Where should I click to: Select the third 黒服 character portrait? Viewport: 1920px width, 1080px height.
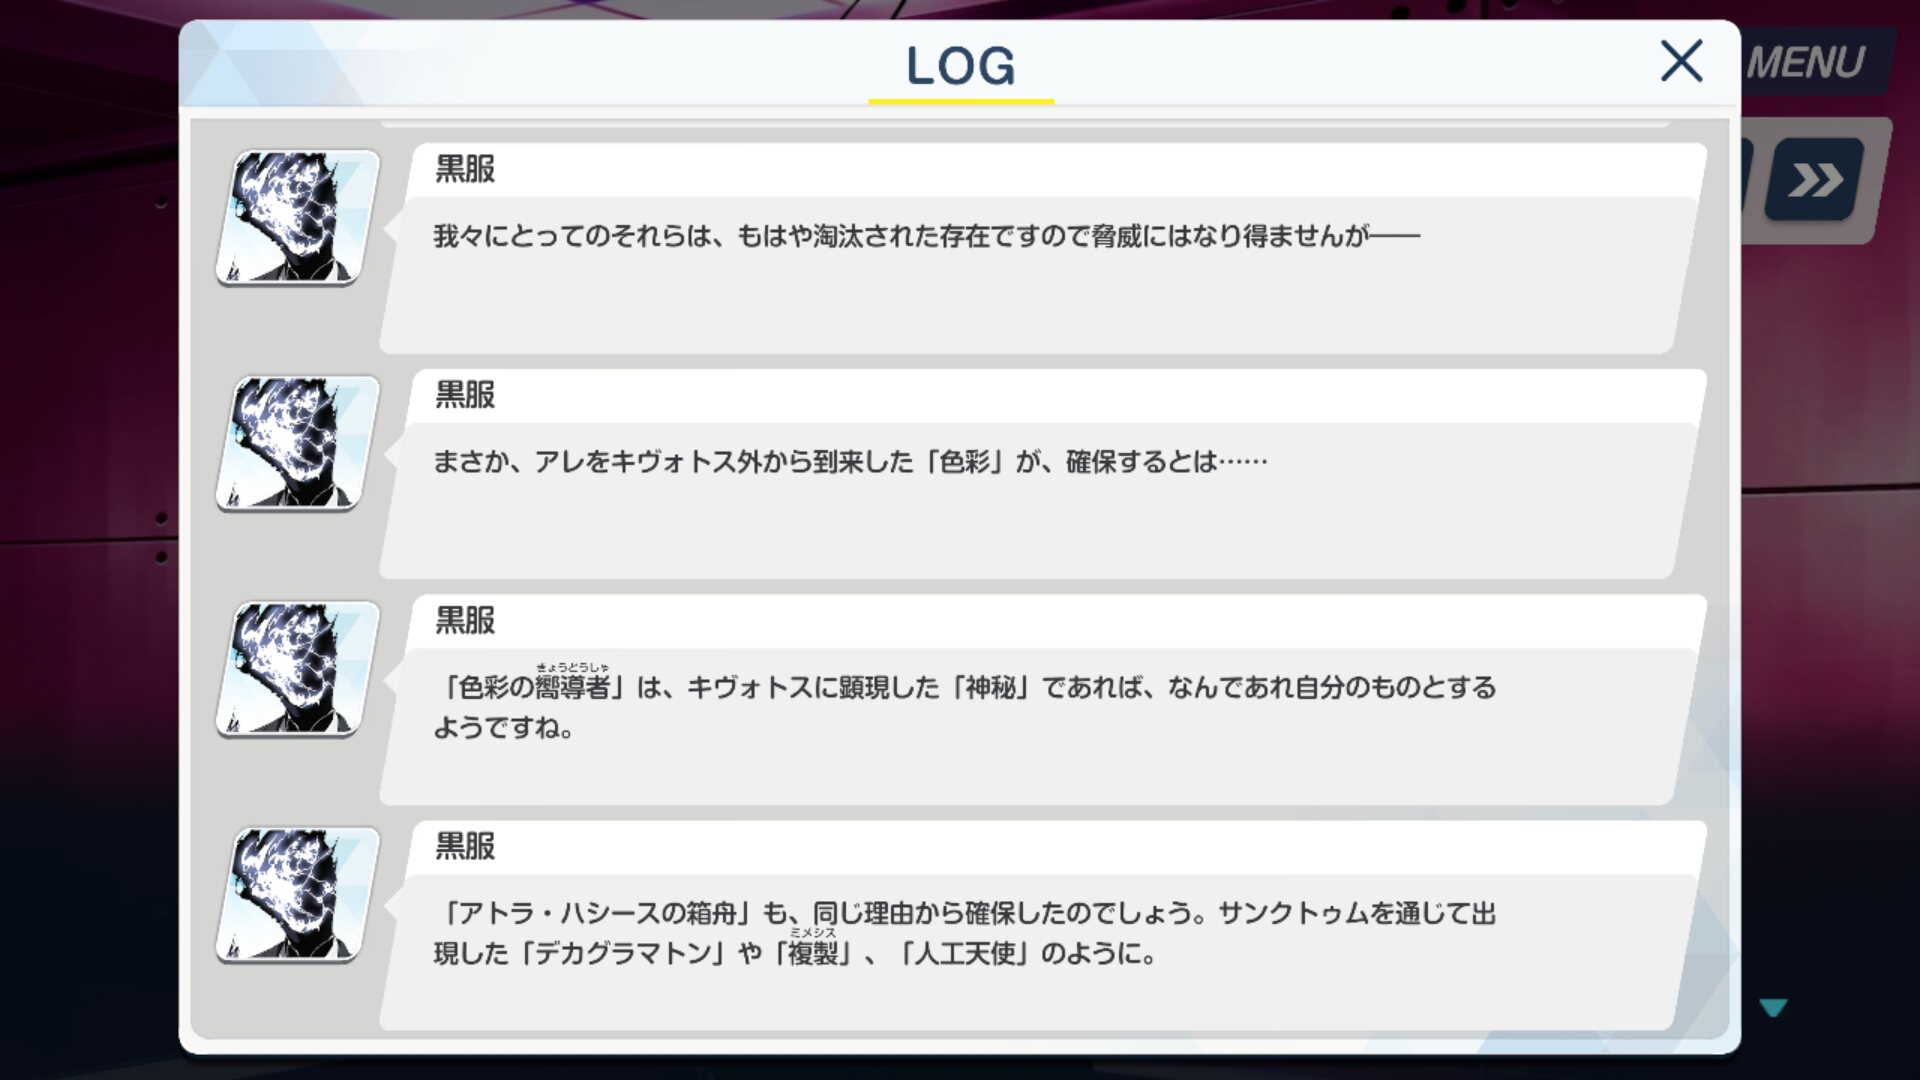coord(298,669)
